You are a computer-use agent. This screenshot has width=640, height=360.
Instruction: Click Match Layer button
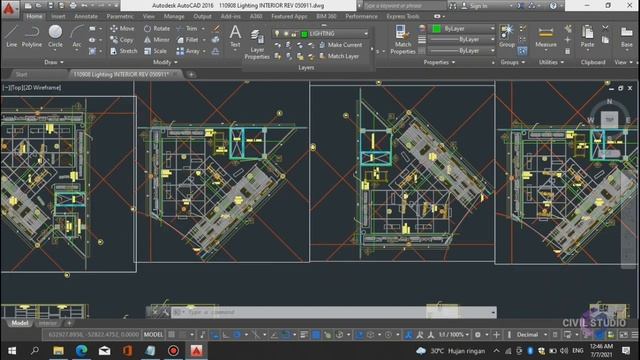(338, 56)
